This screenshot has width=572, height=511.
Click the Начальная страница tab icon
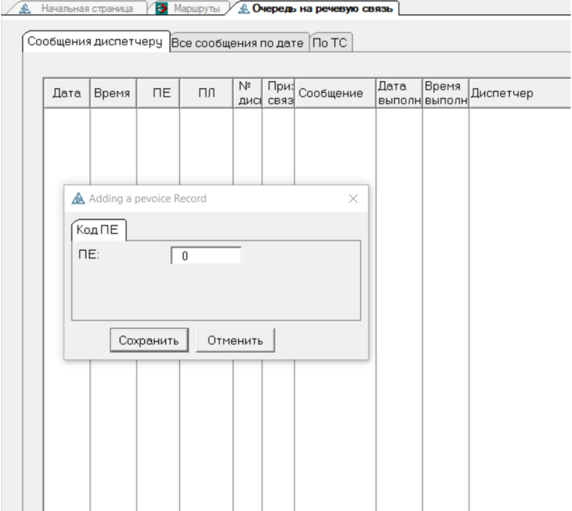(25, 9)
